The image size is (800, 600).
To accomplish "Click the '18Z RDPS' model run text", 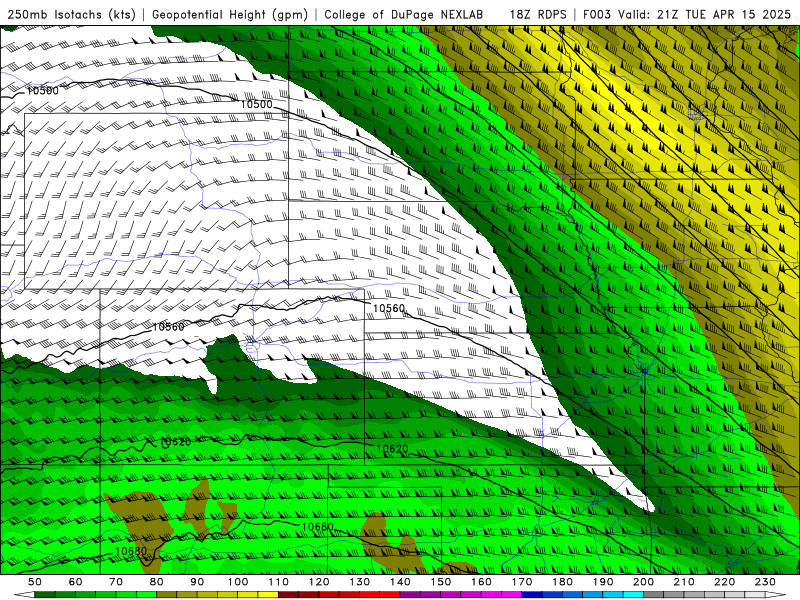I will 538,14.
